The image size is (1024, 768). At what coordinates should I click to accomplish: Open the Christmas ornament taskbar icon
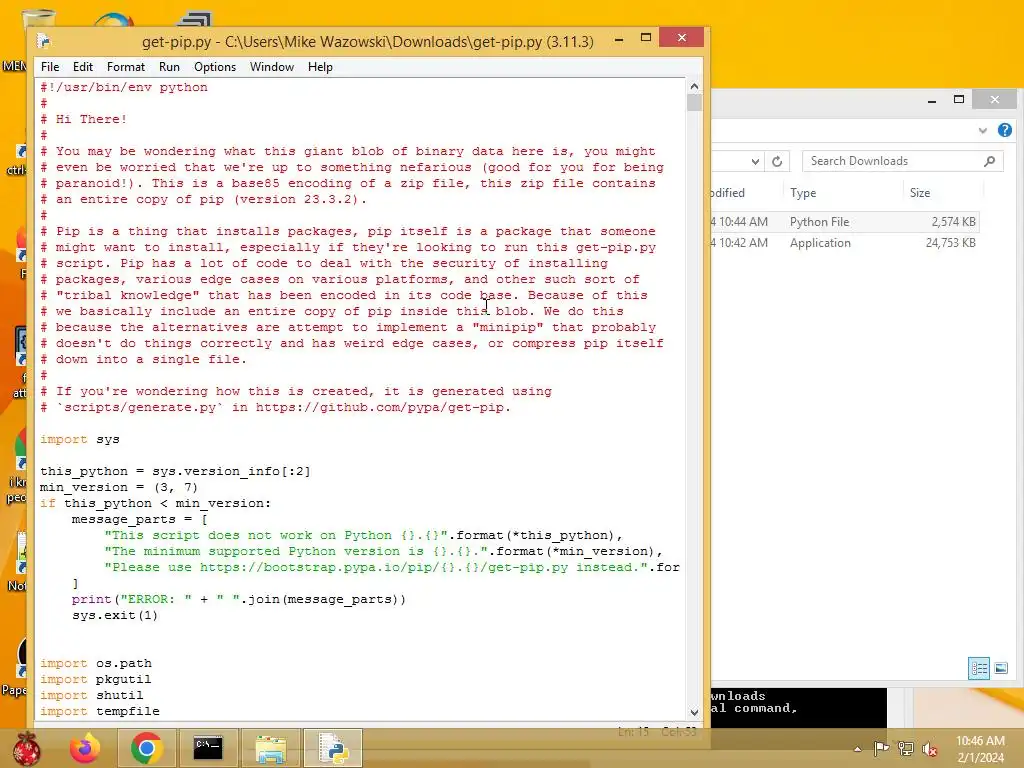pos(27,748)
